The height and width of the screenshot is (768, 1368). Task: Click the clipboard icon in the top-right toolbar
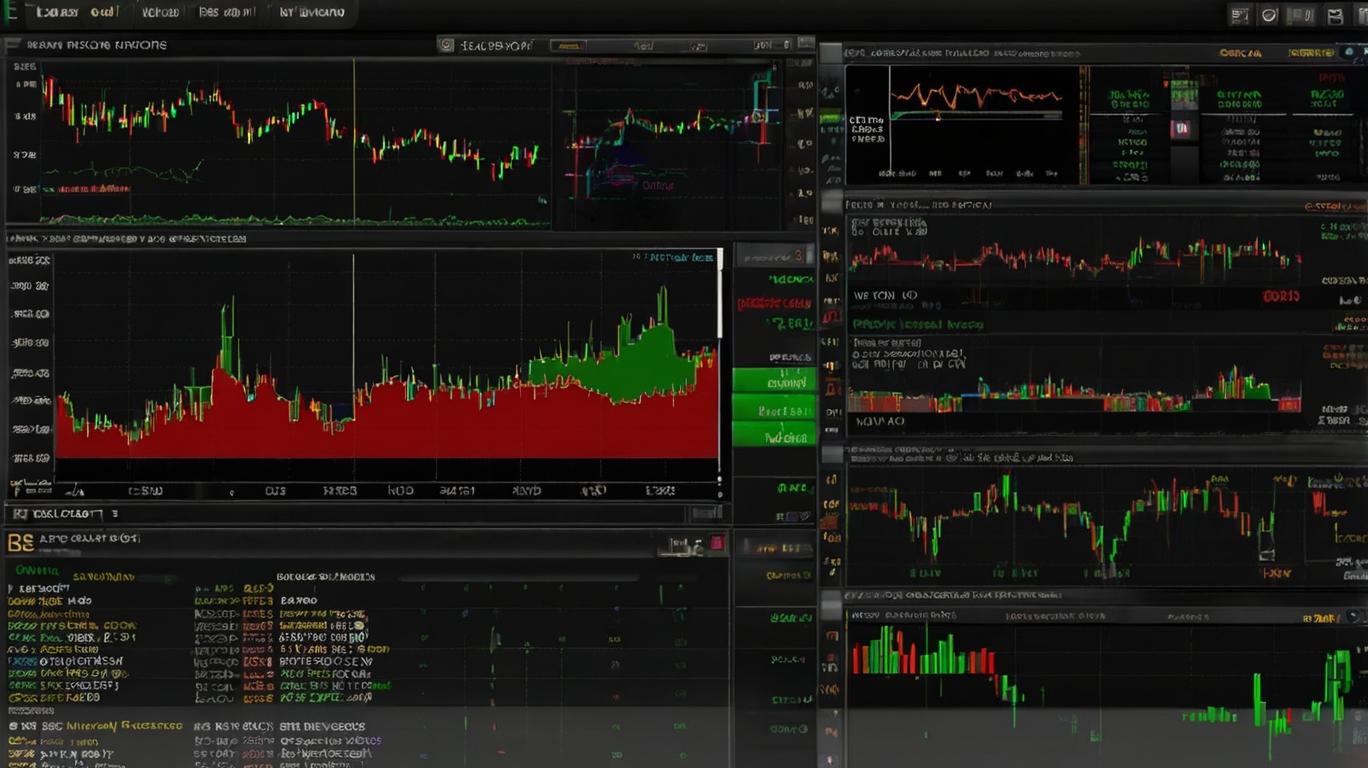1300,15
